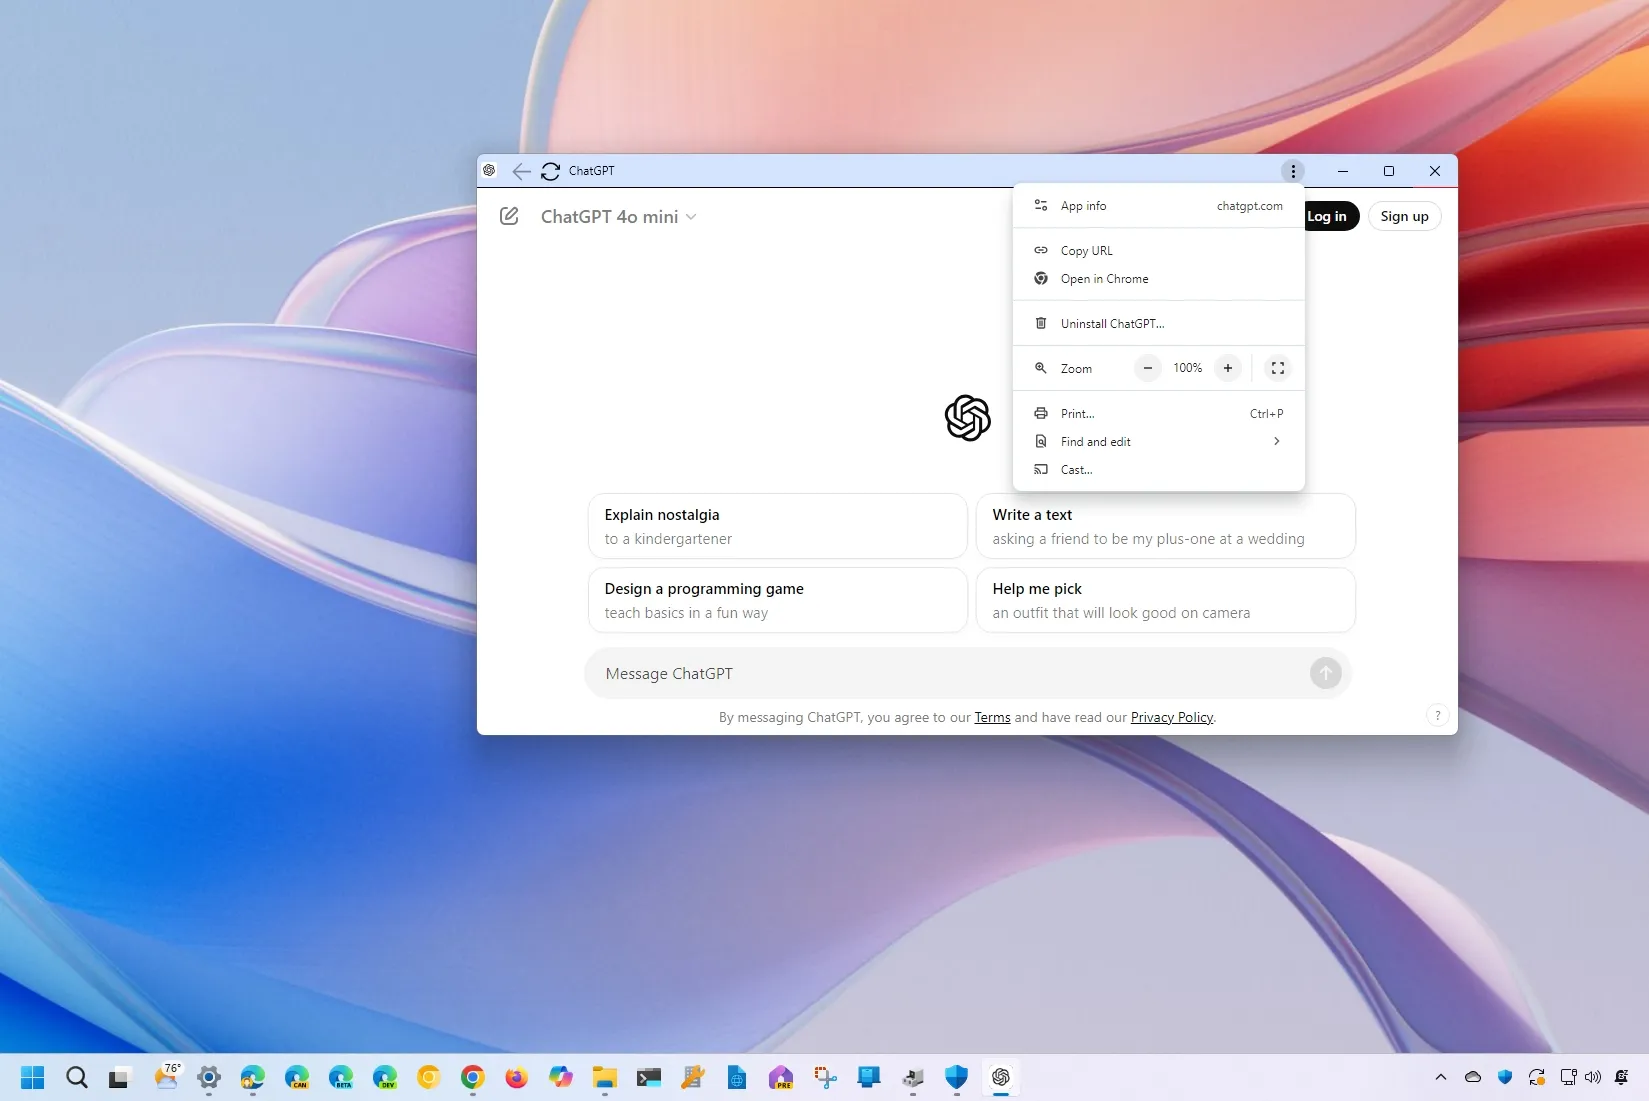
Task: Increase zoom with the plus button
Action: pos(1228,368)
